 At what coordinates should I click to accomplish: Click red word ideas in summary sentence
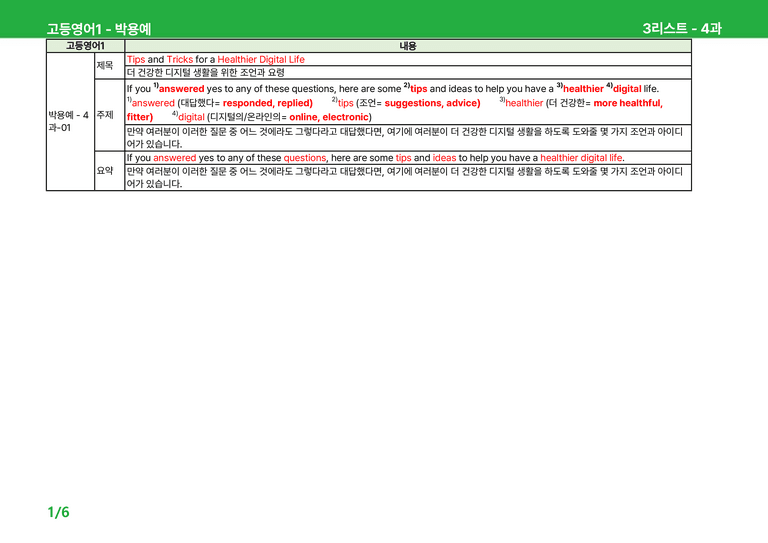coord(444,158)
